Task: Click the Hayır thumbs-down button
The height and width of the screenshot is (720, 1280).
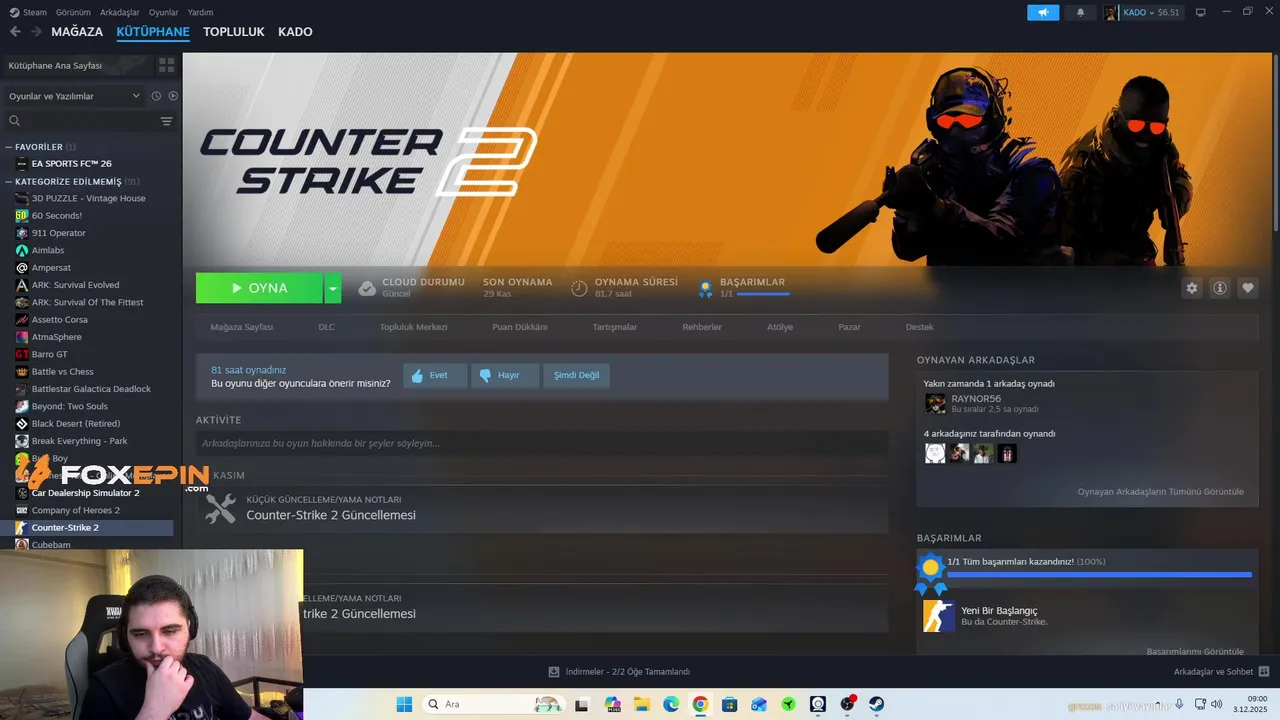Action: [x=505, y=375]
